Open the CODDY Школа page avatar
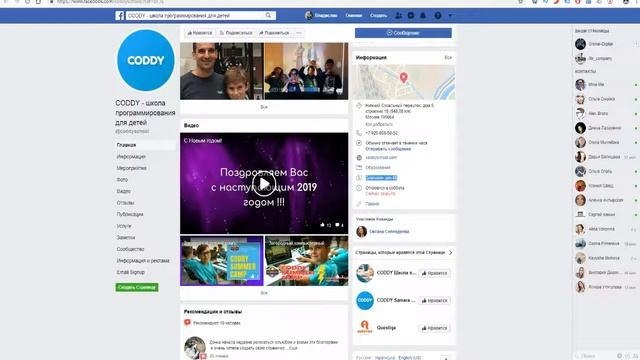Screen dimensions: 640x360 [364, 273]
